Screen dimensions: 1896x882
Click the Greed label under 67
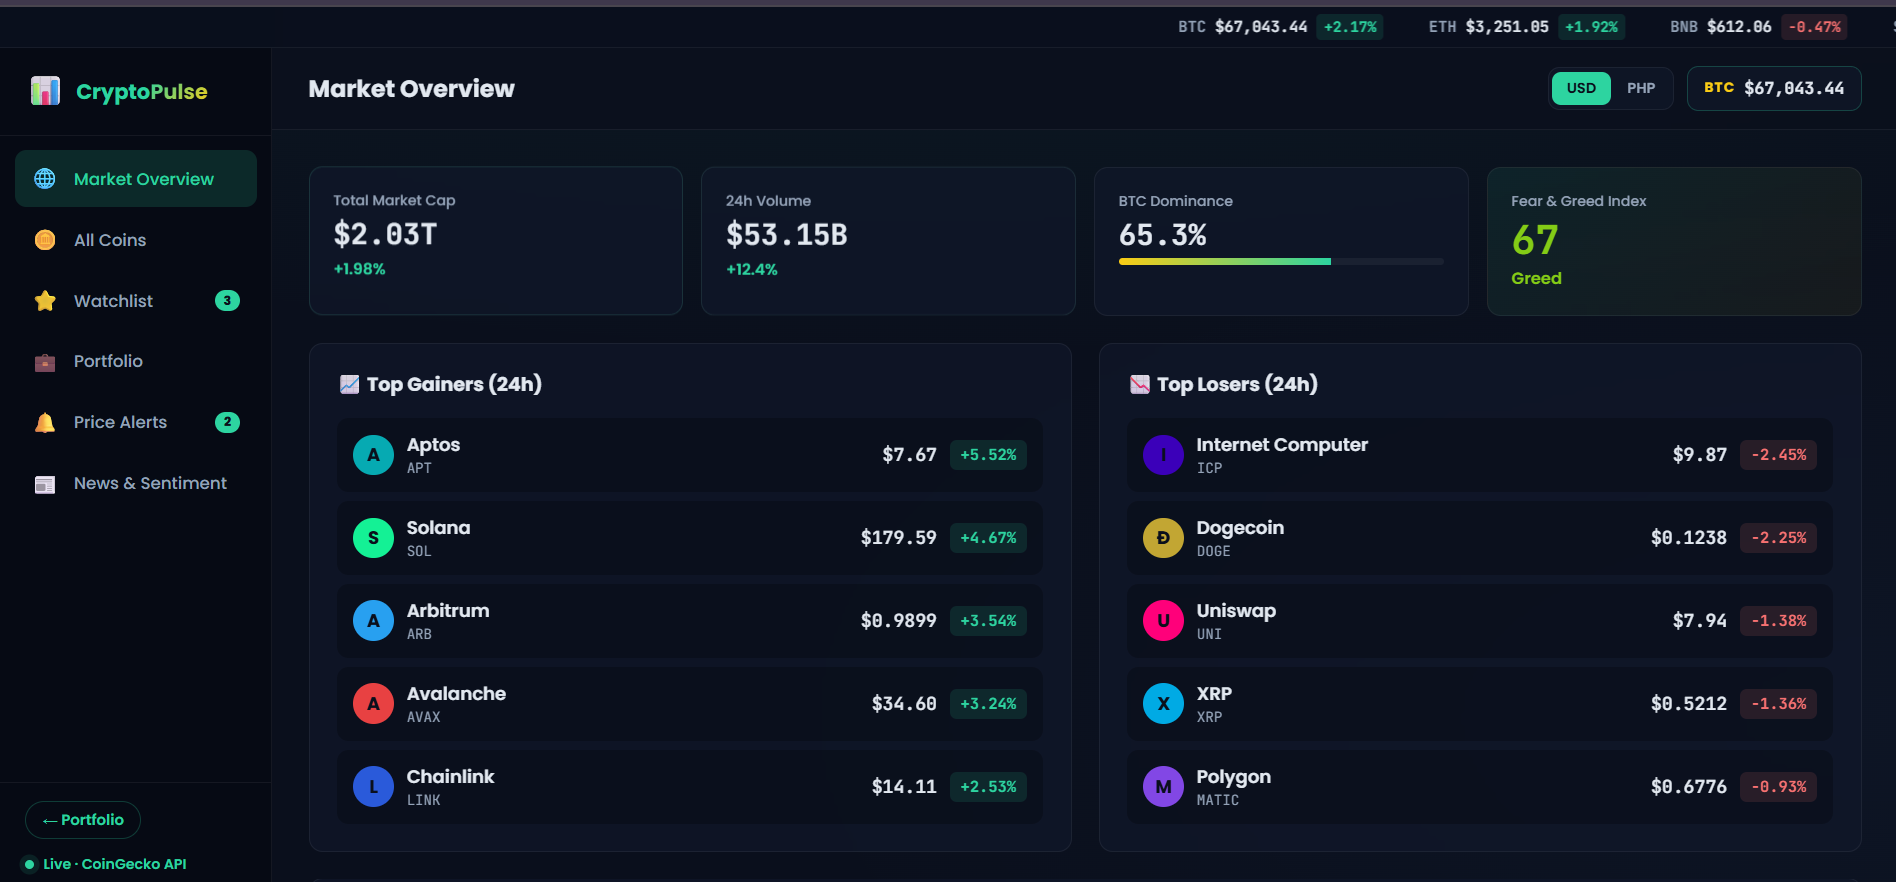(x=1536, y=279)
